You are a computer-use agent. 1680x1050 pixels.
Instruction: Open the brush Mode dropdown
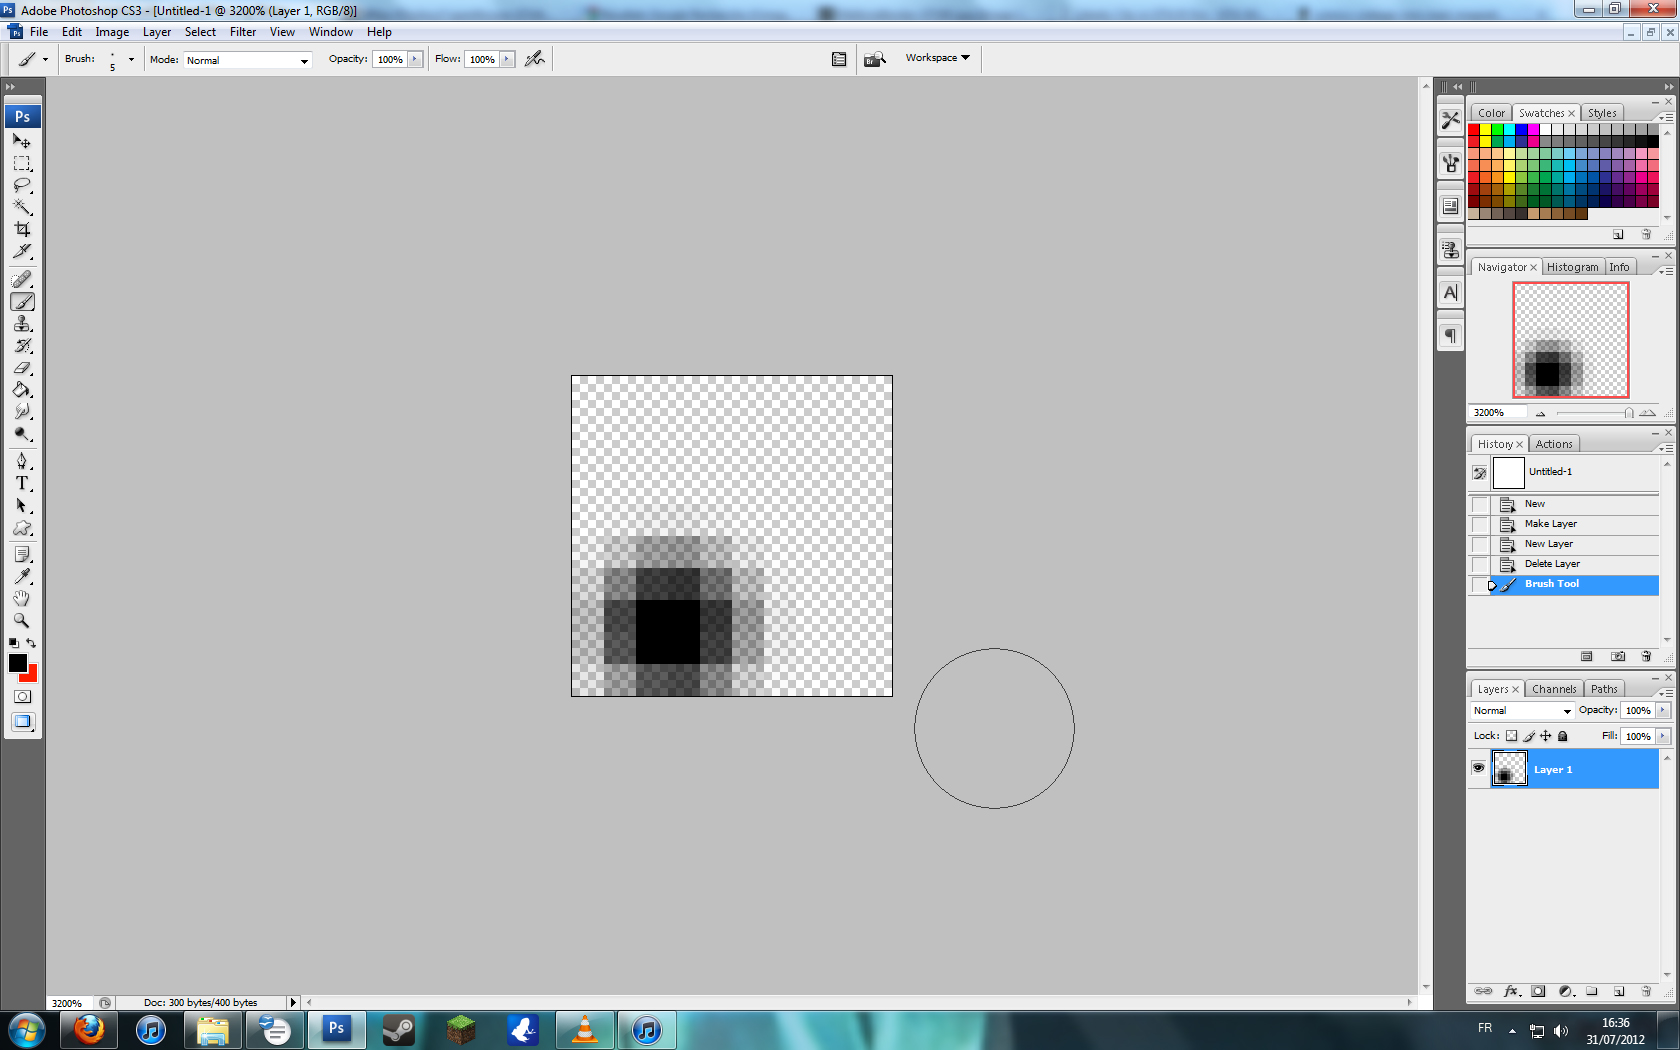[x=247, y=60]
